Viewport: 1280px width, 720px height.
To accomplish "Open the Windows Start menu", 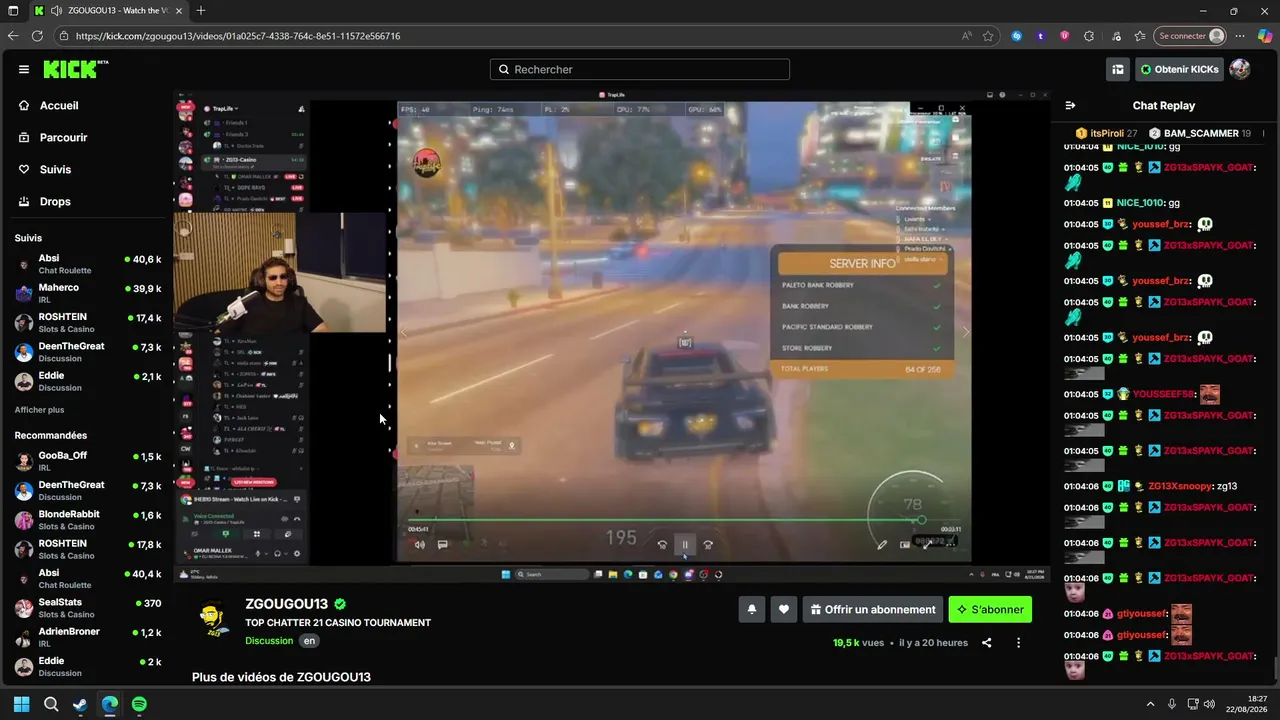I will click(x=21, y=704).
